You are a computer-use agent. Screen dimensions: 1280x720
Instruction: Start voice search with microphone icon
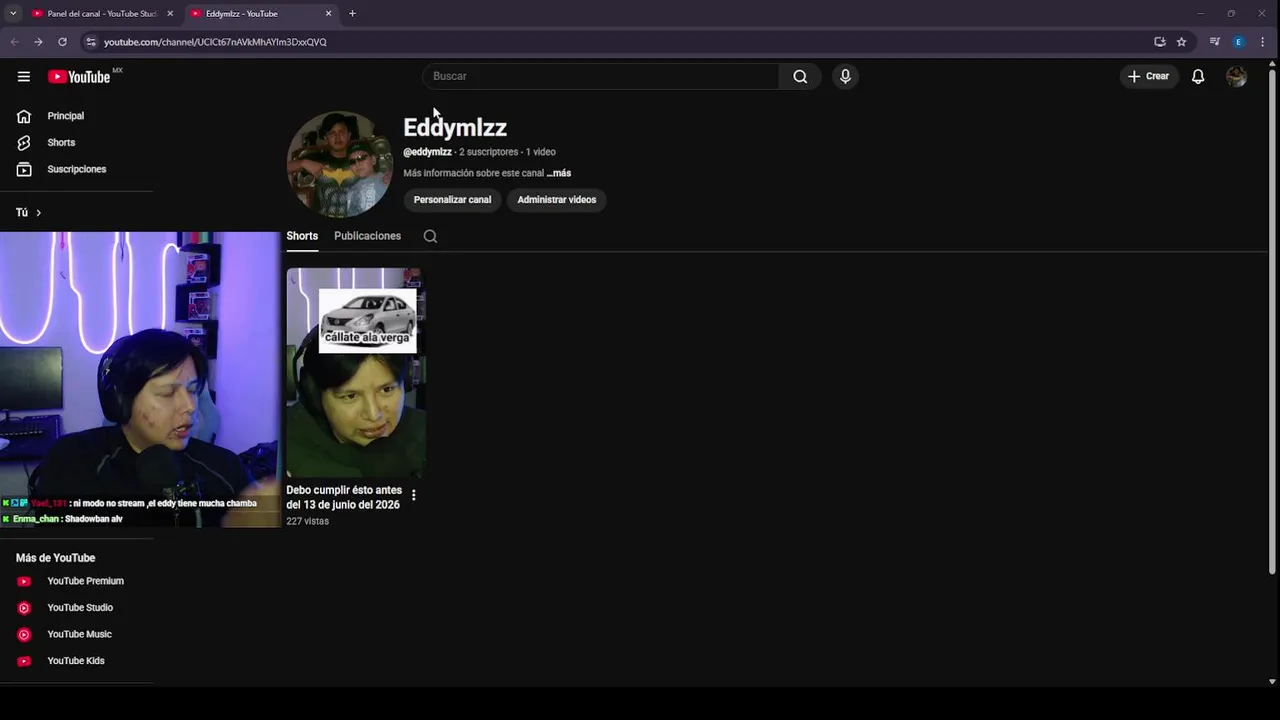pos(845,77)
